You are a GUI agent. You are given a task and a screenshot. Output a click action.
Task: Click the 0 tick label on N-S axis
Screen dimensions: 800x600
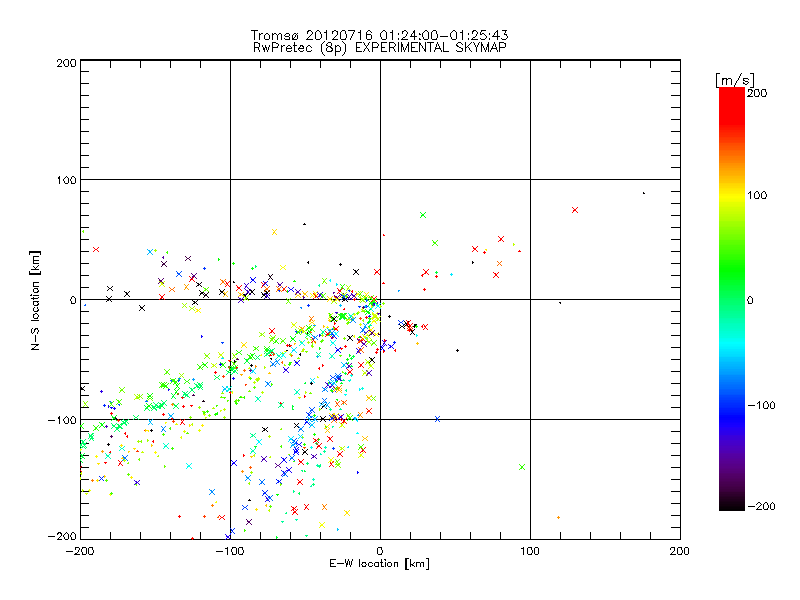tap(72, 300)
